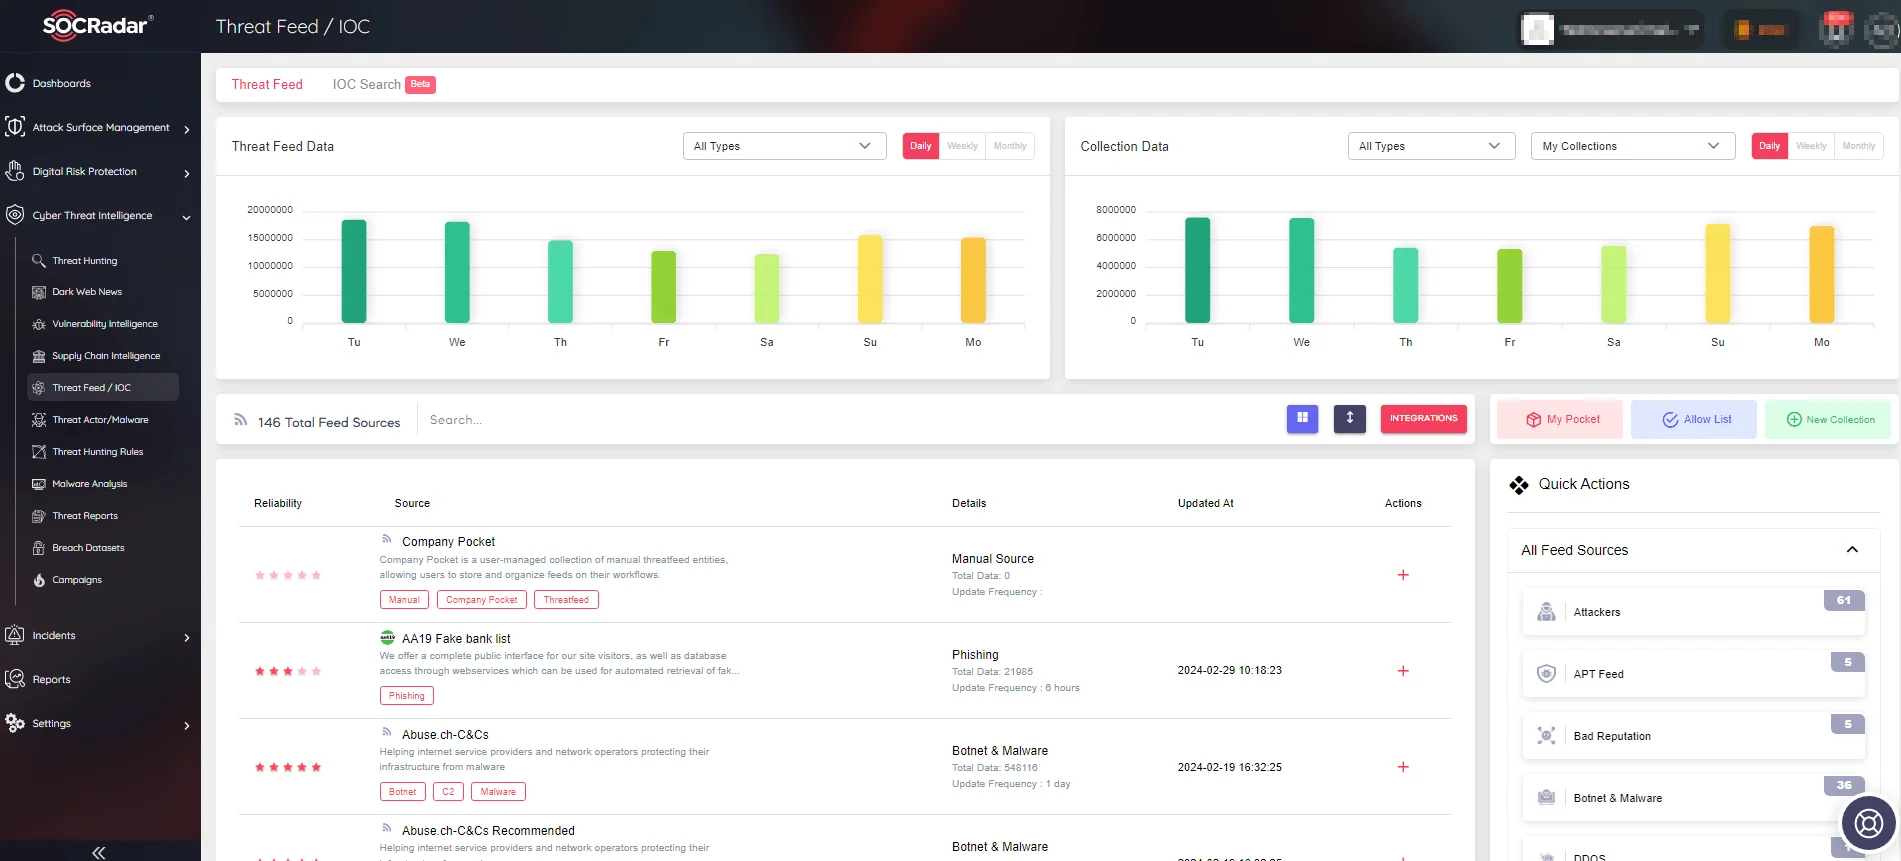Open the My Collections dropdown
The height and width of the screenshot is (861, 1901).
[1632, 146]
